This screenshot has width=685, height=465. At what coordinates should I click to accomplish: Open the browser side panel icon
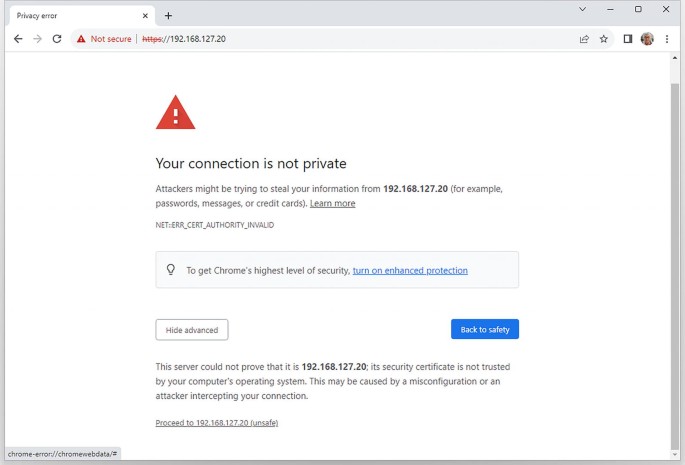click(x=628, y=39)
